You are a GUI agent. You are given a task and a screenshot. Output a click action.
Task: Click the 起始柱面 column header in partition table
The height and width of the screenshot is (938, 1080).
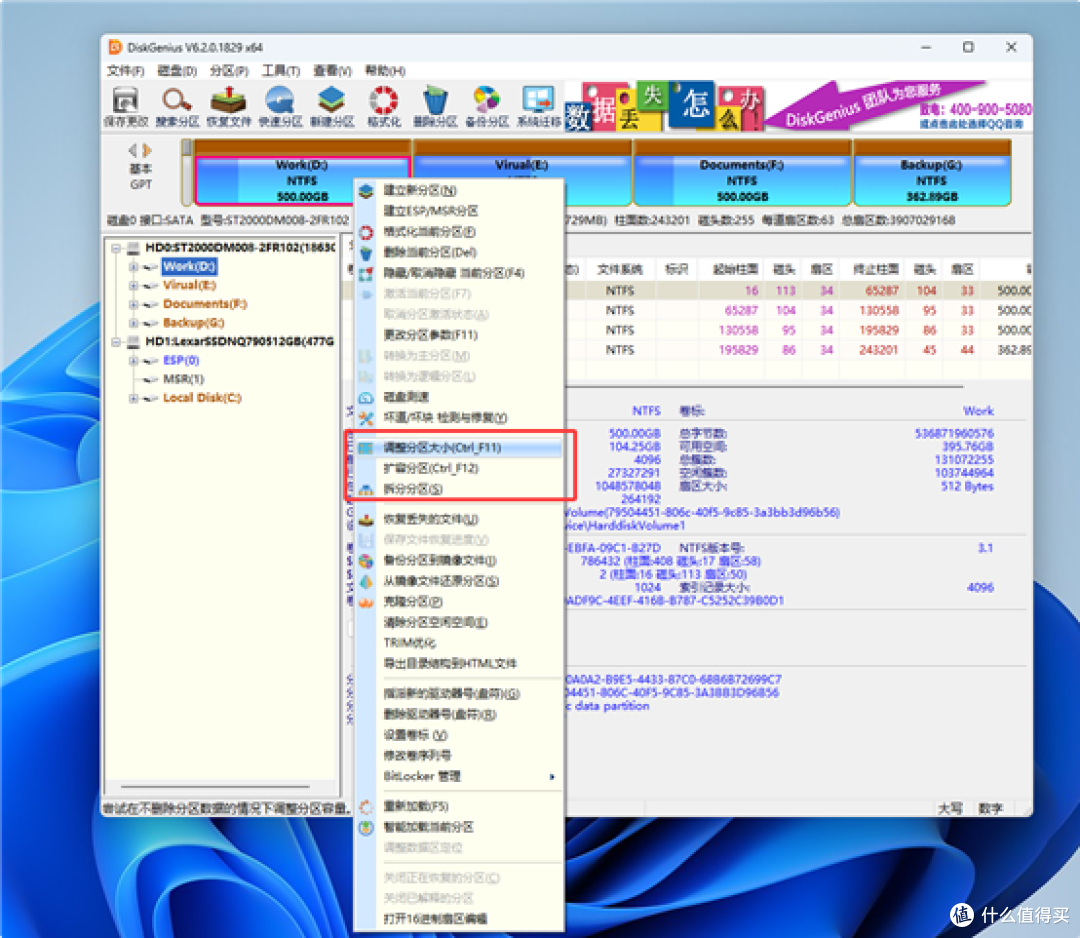point(735,269)
